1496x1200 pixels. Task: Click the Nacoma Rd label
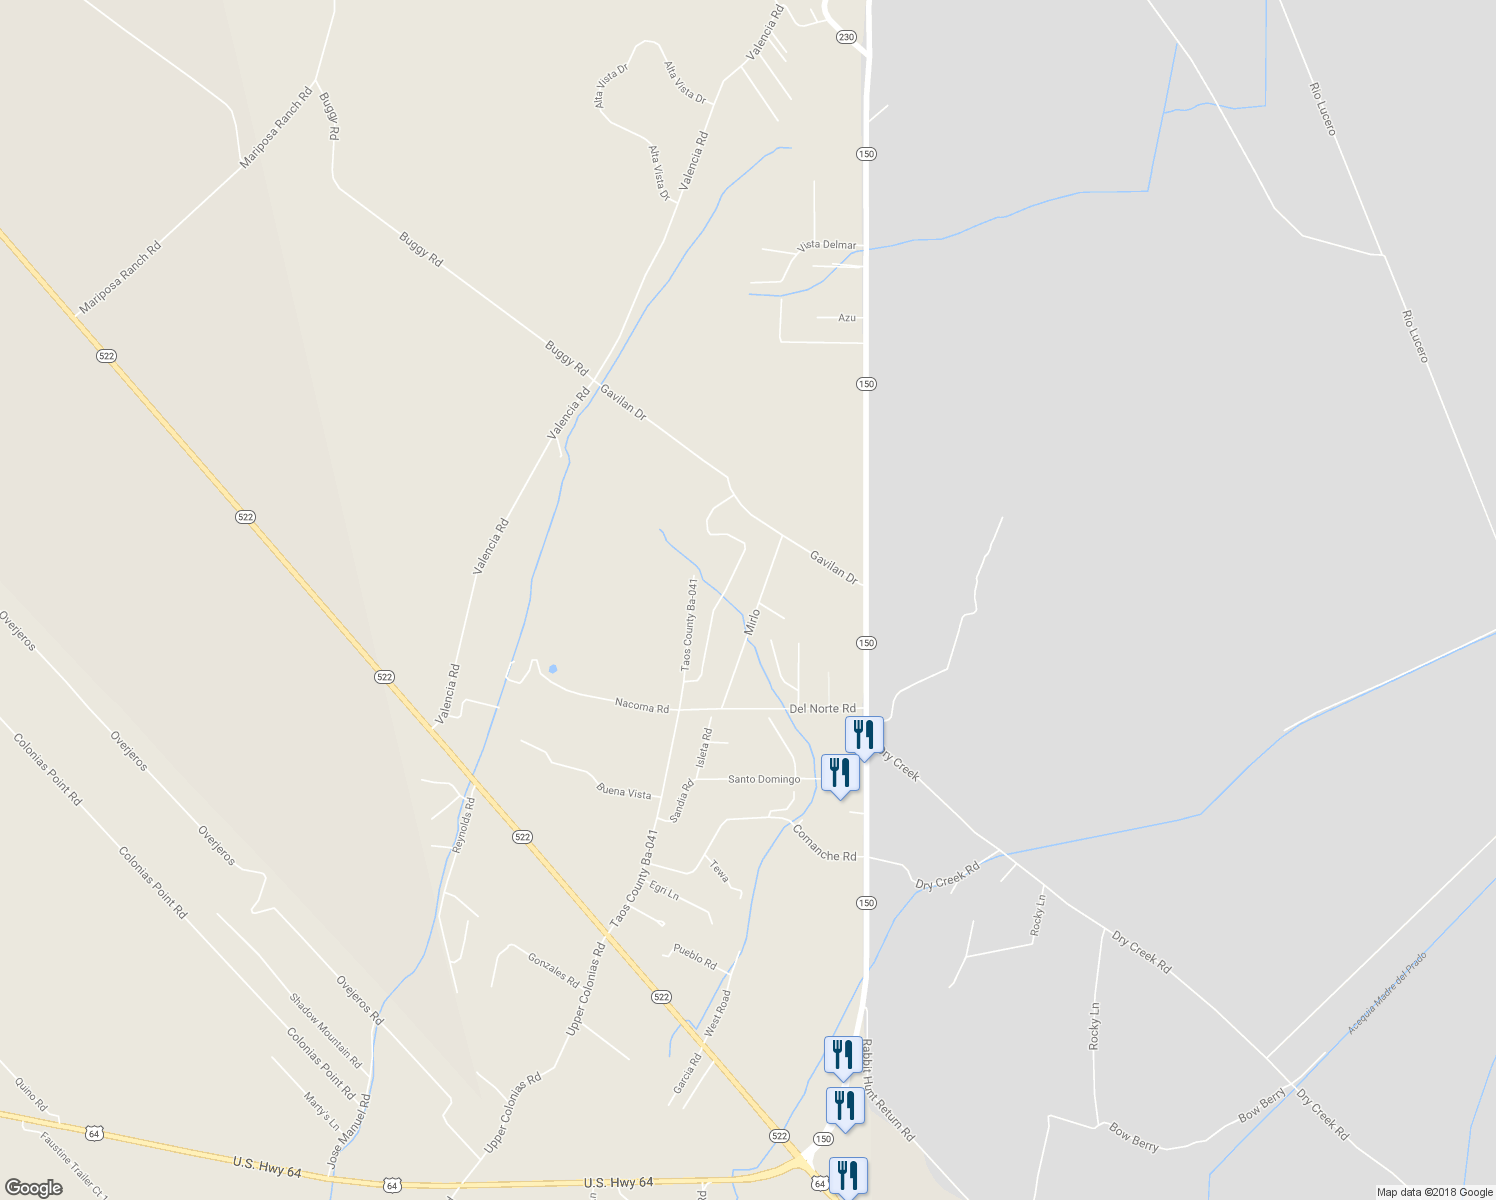point(642,706)
